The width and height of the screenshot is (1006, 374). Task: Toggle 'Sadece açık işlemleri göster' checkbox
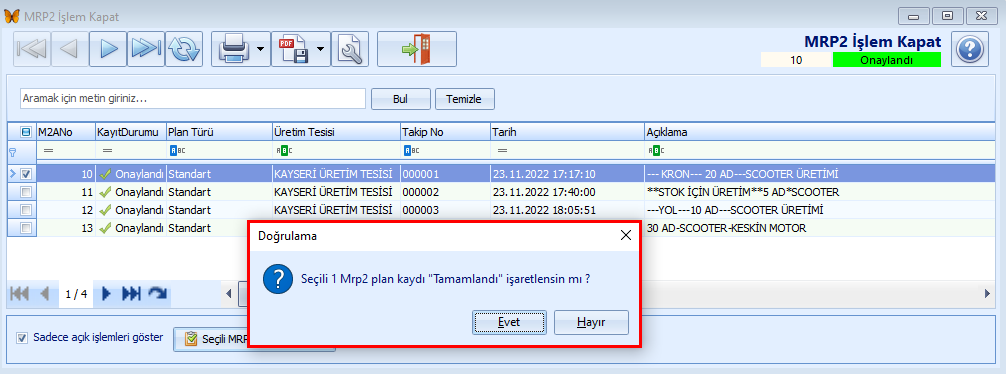(22, 337)
